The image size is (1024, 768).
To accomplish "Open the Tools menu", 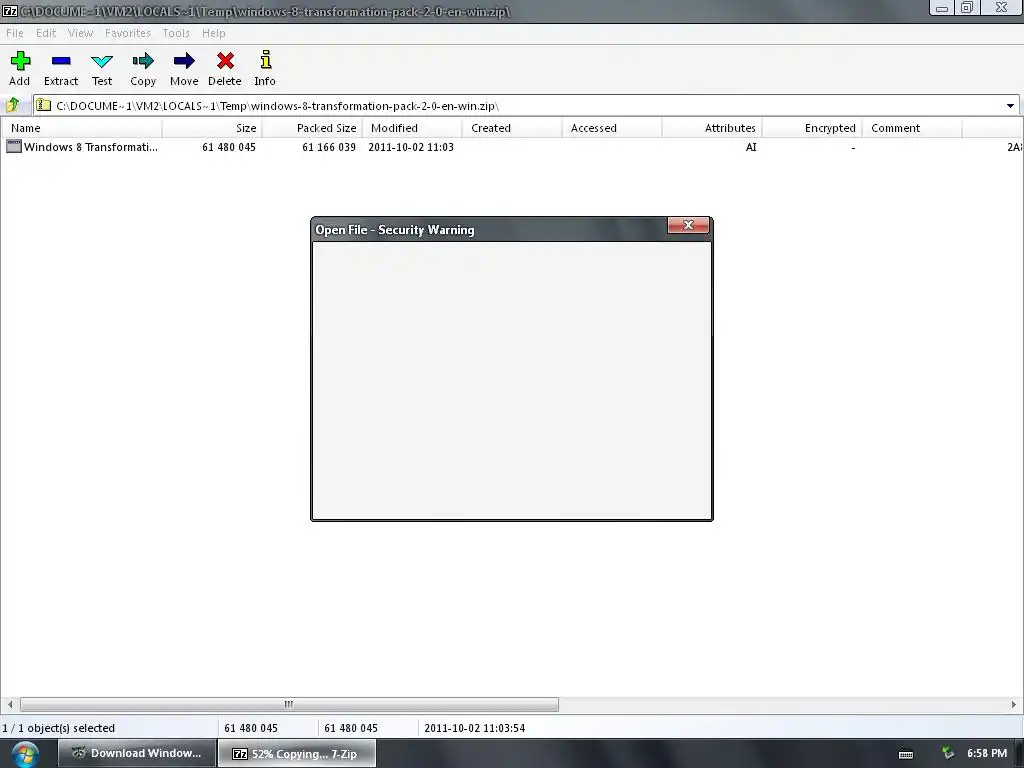I will click(176, 33).
